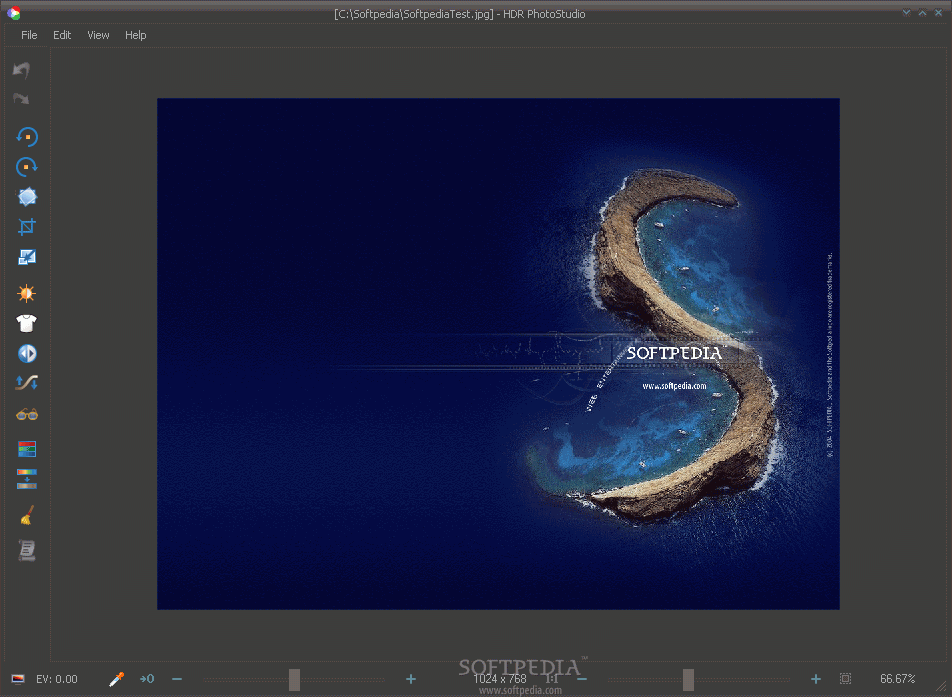Open the color bars histogram tool

point(27,449)
